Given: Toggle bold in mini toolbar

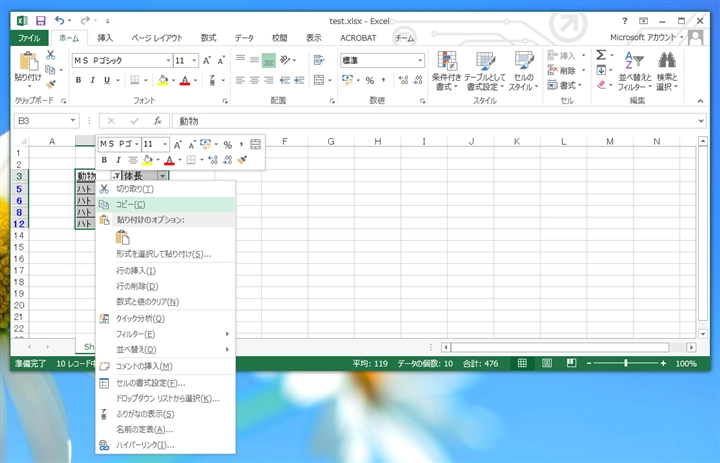Looking at the screenshot, I should tap(104, 160).
